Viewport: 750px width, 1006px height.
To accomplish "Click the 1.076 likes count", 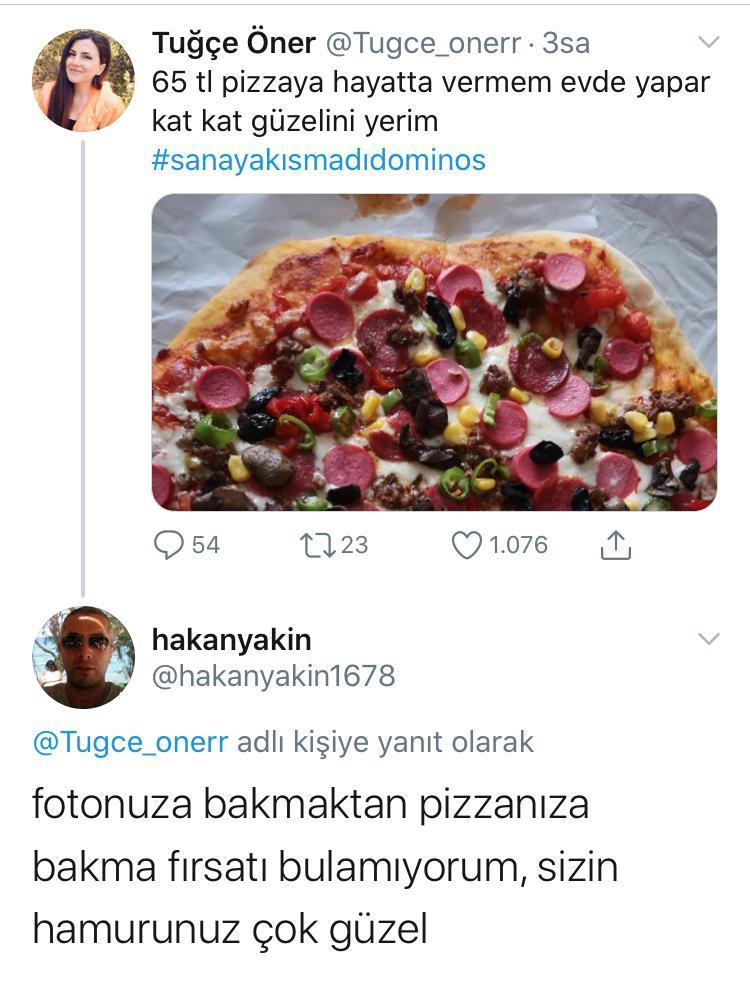I will 517,544.
